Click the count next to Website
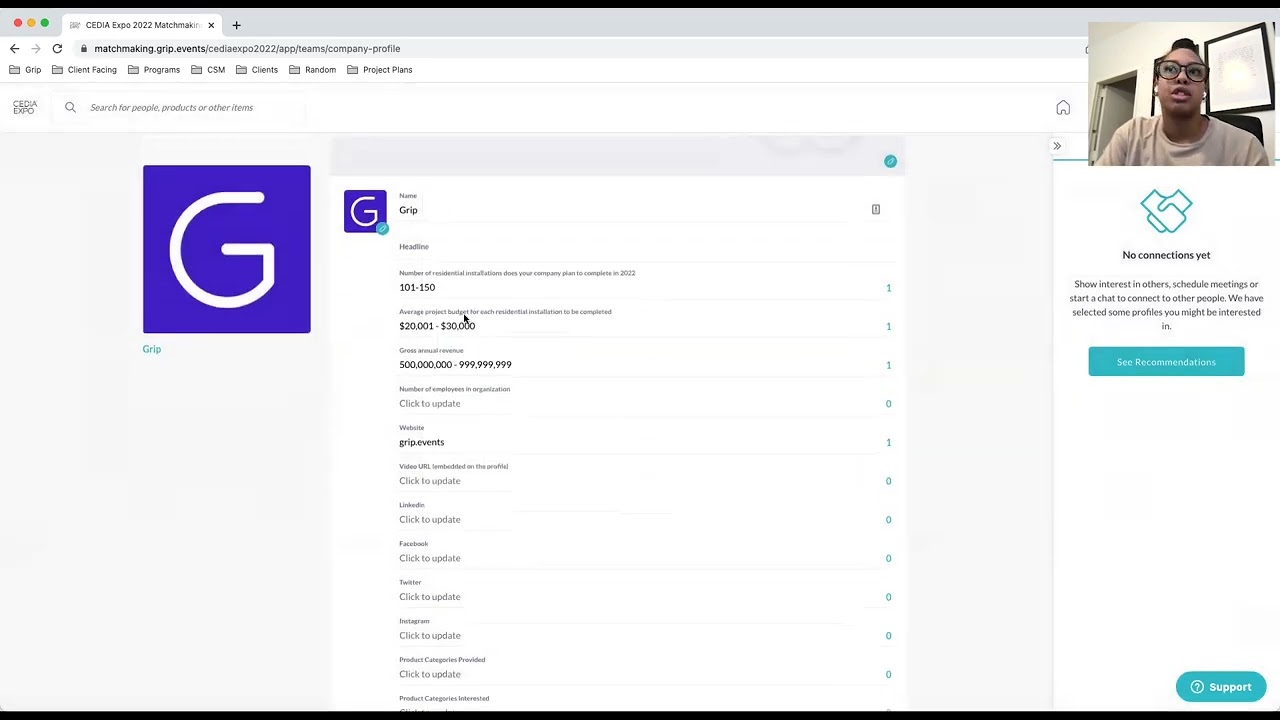The image size is (1280, 720). (x=888, y=442)
